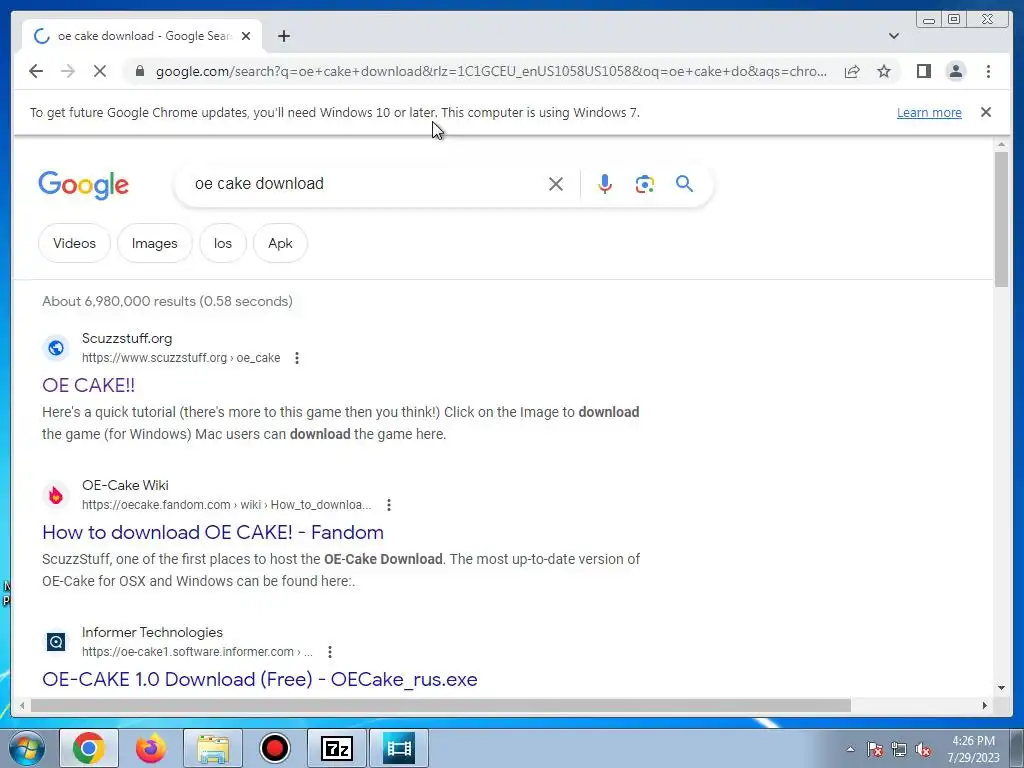Screen dimensions: 1024x768
Task: Open options for Scuzzstuff.org result
Action: (x=297, y=358)
